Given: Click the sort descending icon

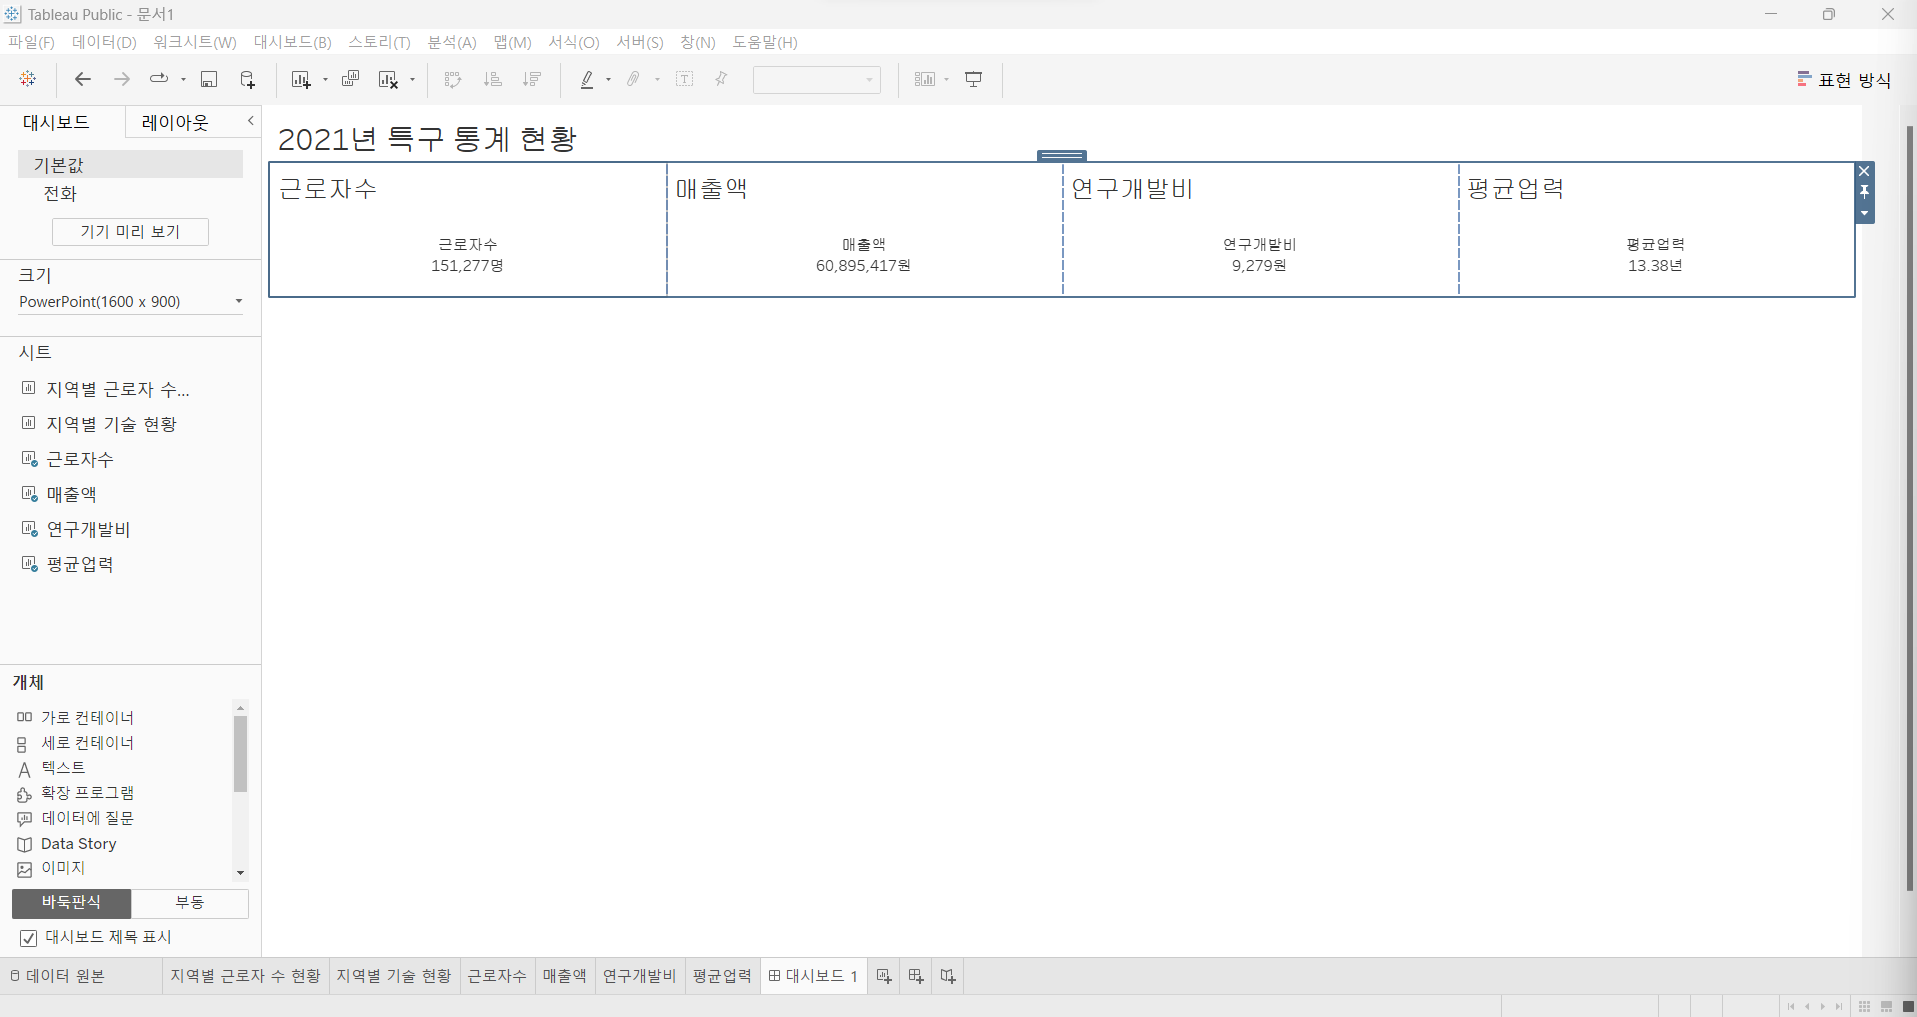Looking at the screenshot, I should pyautogui.click(x=532, y=79).
